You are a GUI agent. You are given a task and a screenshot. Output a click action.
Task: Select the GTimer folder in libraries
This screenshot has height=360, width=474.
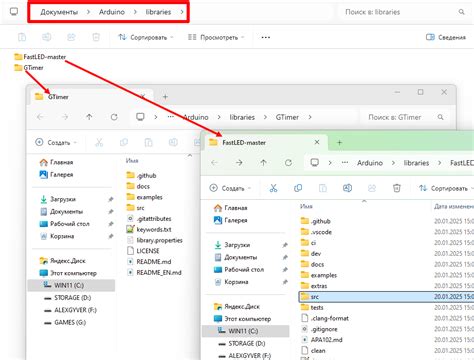[x=29, y=68]
